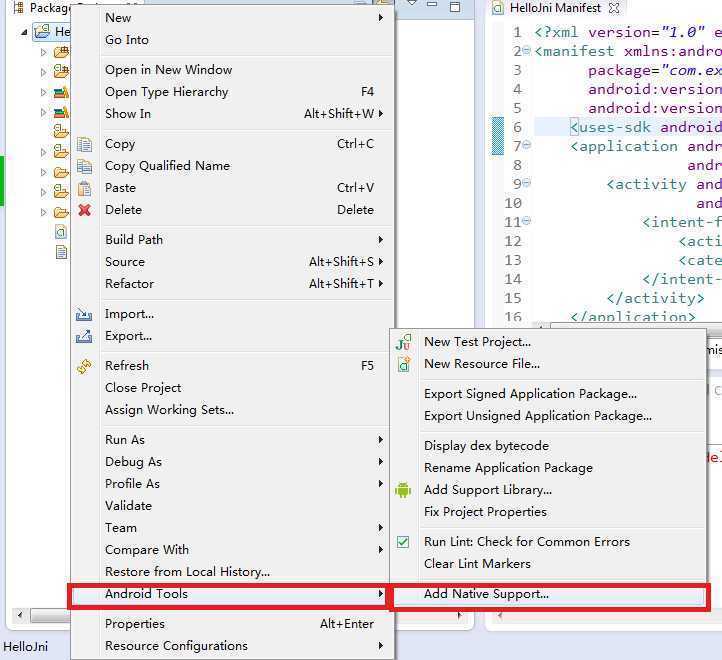The height and width of the screenshot is (660, 722).
Task: Switch to the HelloJni Manifest tab
Action: pyautogui.click(x=555, y=8)
